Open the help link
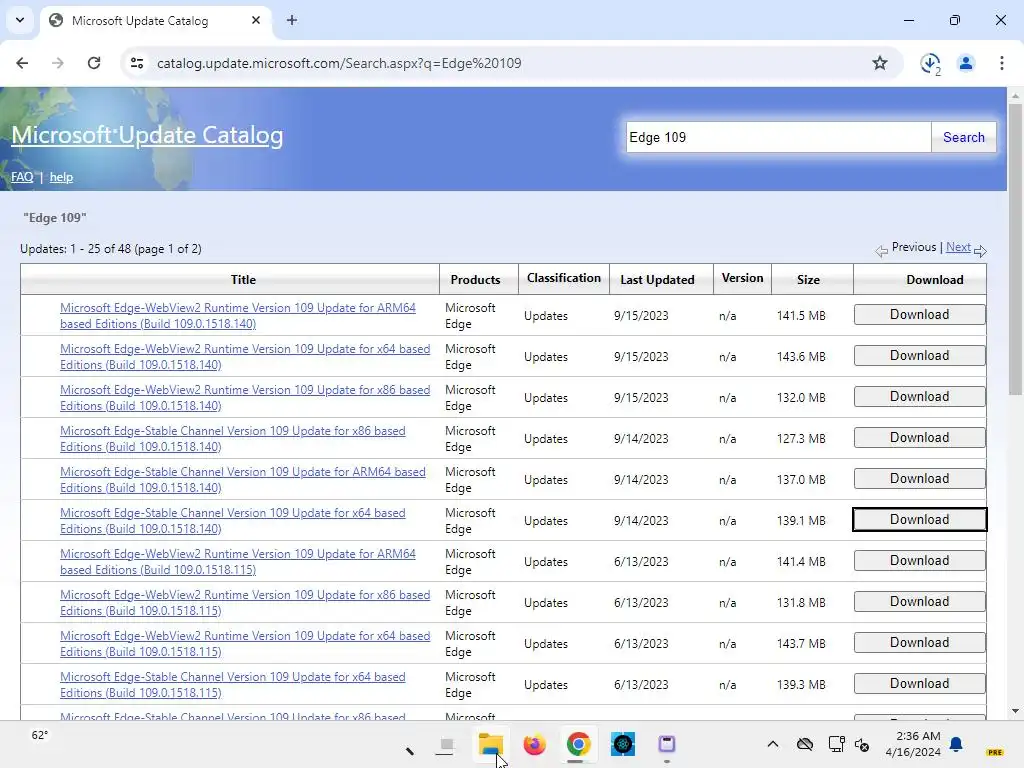The height and width of the screenshot is (768, 1024). [61, 177]
